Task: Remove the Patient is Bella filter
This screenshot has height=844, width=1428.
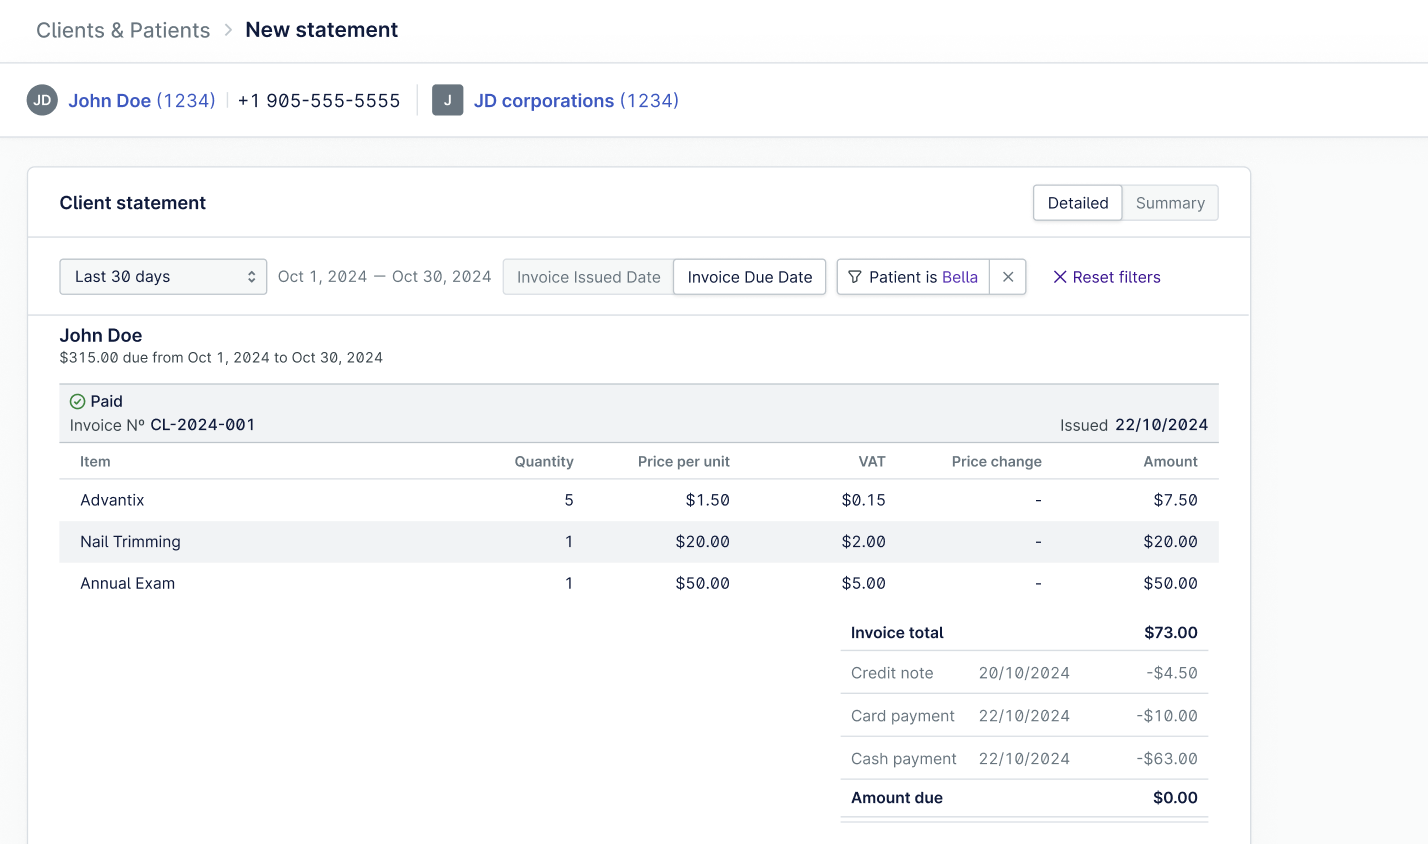Action: [x=1008, y=277]
